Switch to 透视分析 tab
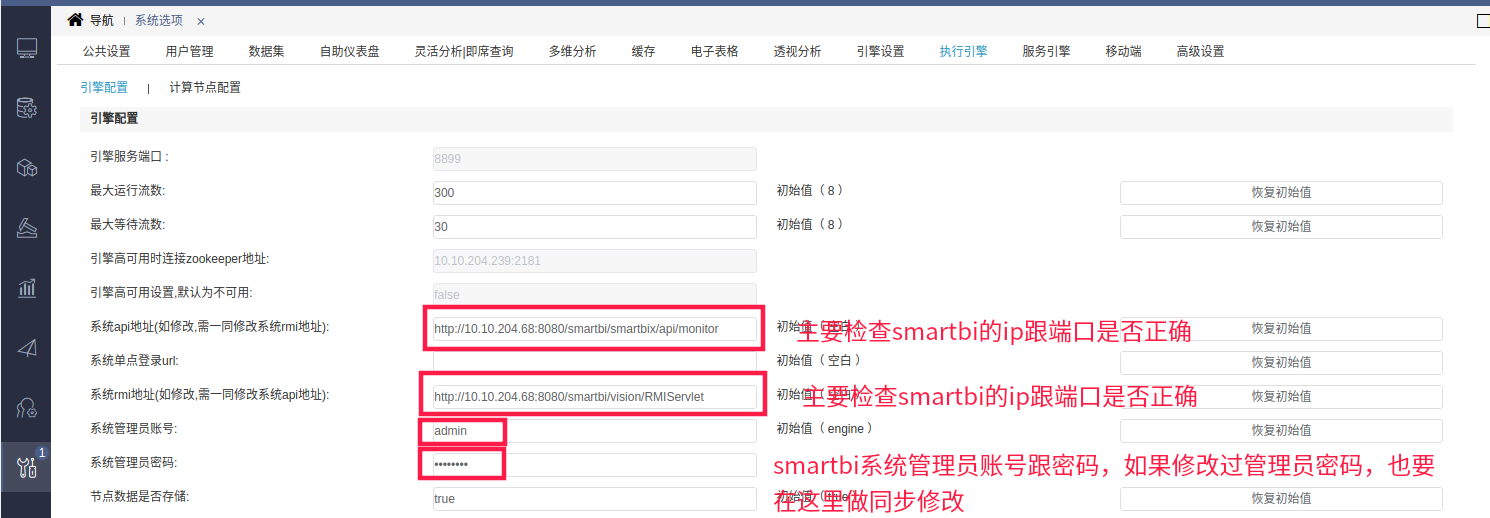1490x518 pixels. point(797,51)
